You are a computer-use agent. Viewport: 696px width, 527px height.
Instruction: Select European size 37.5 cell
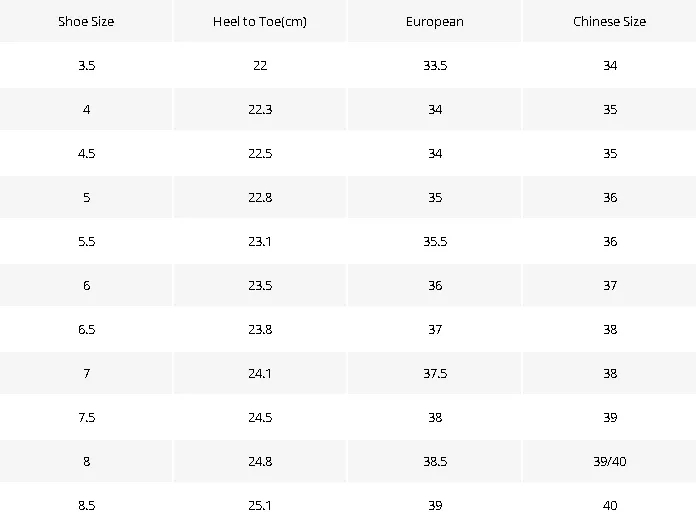coord(435,373)
